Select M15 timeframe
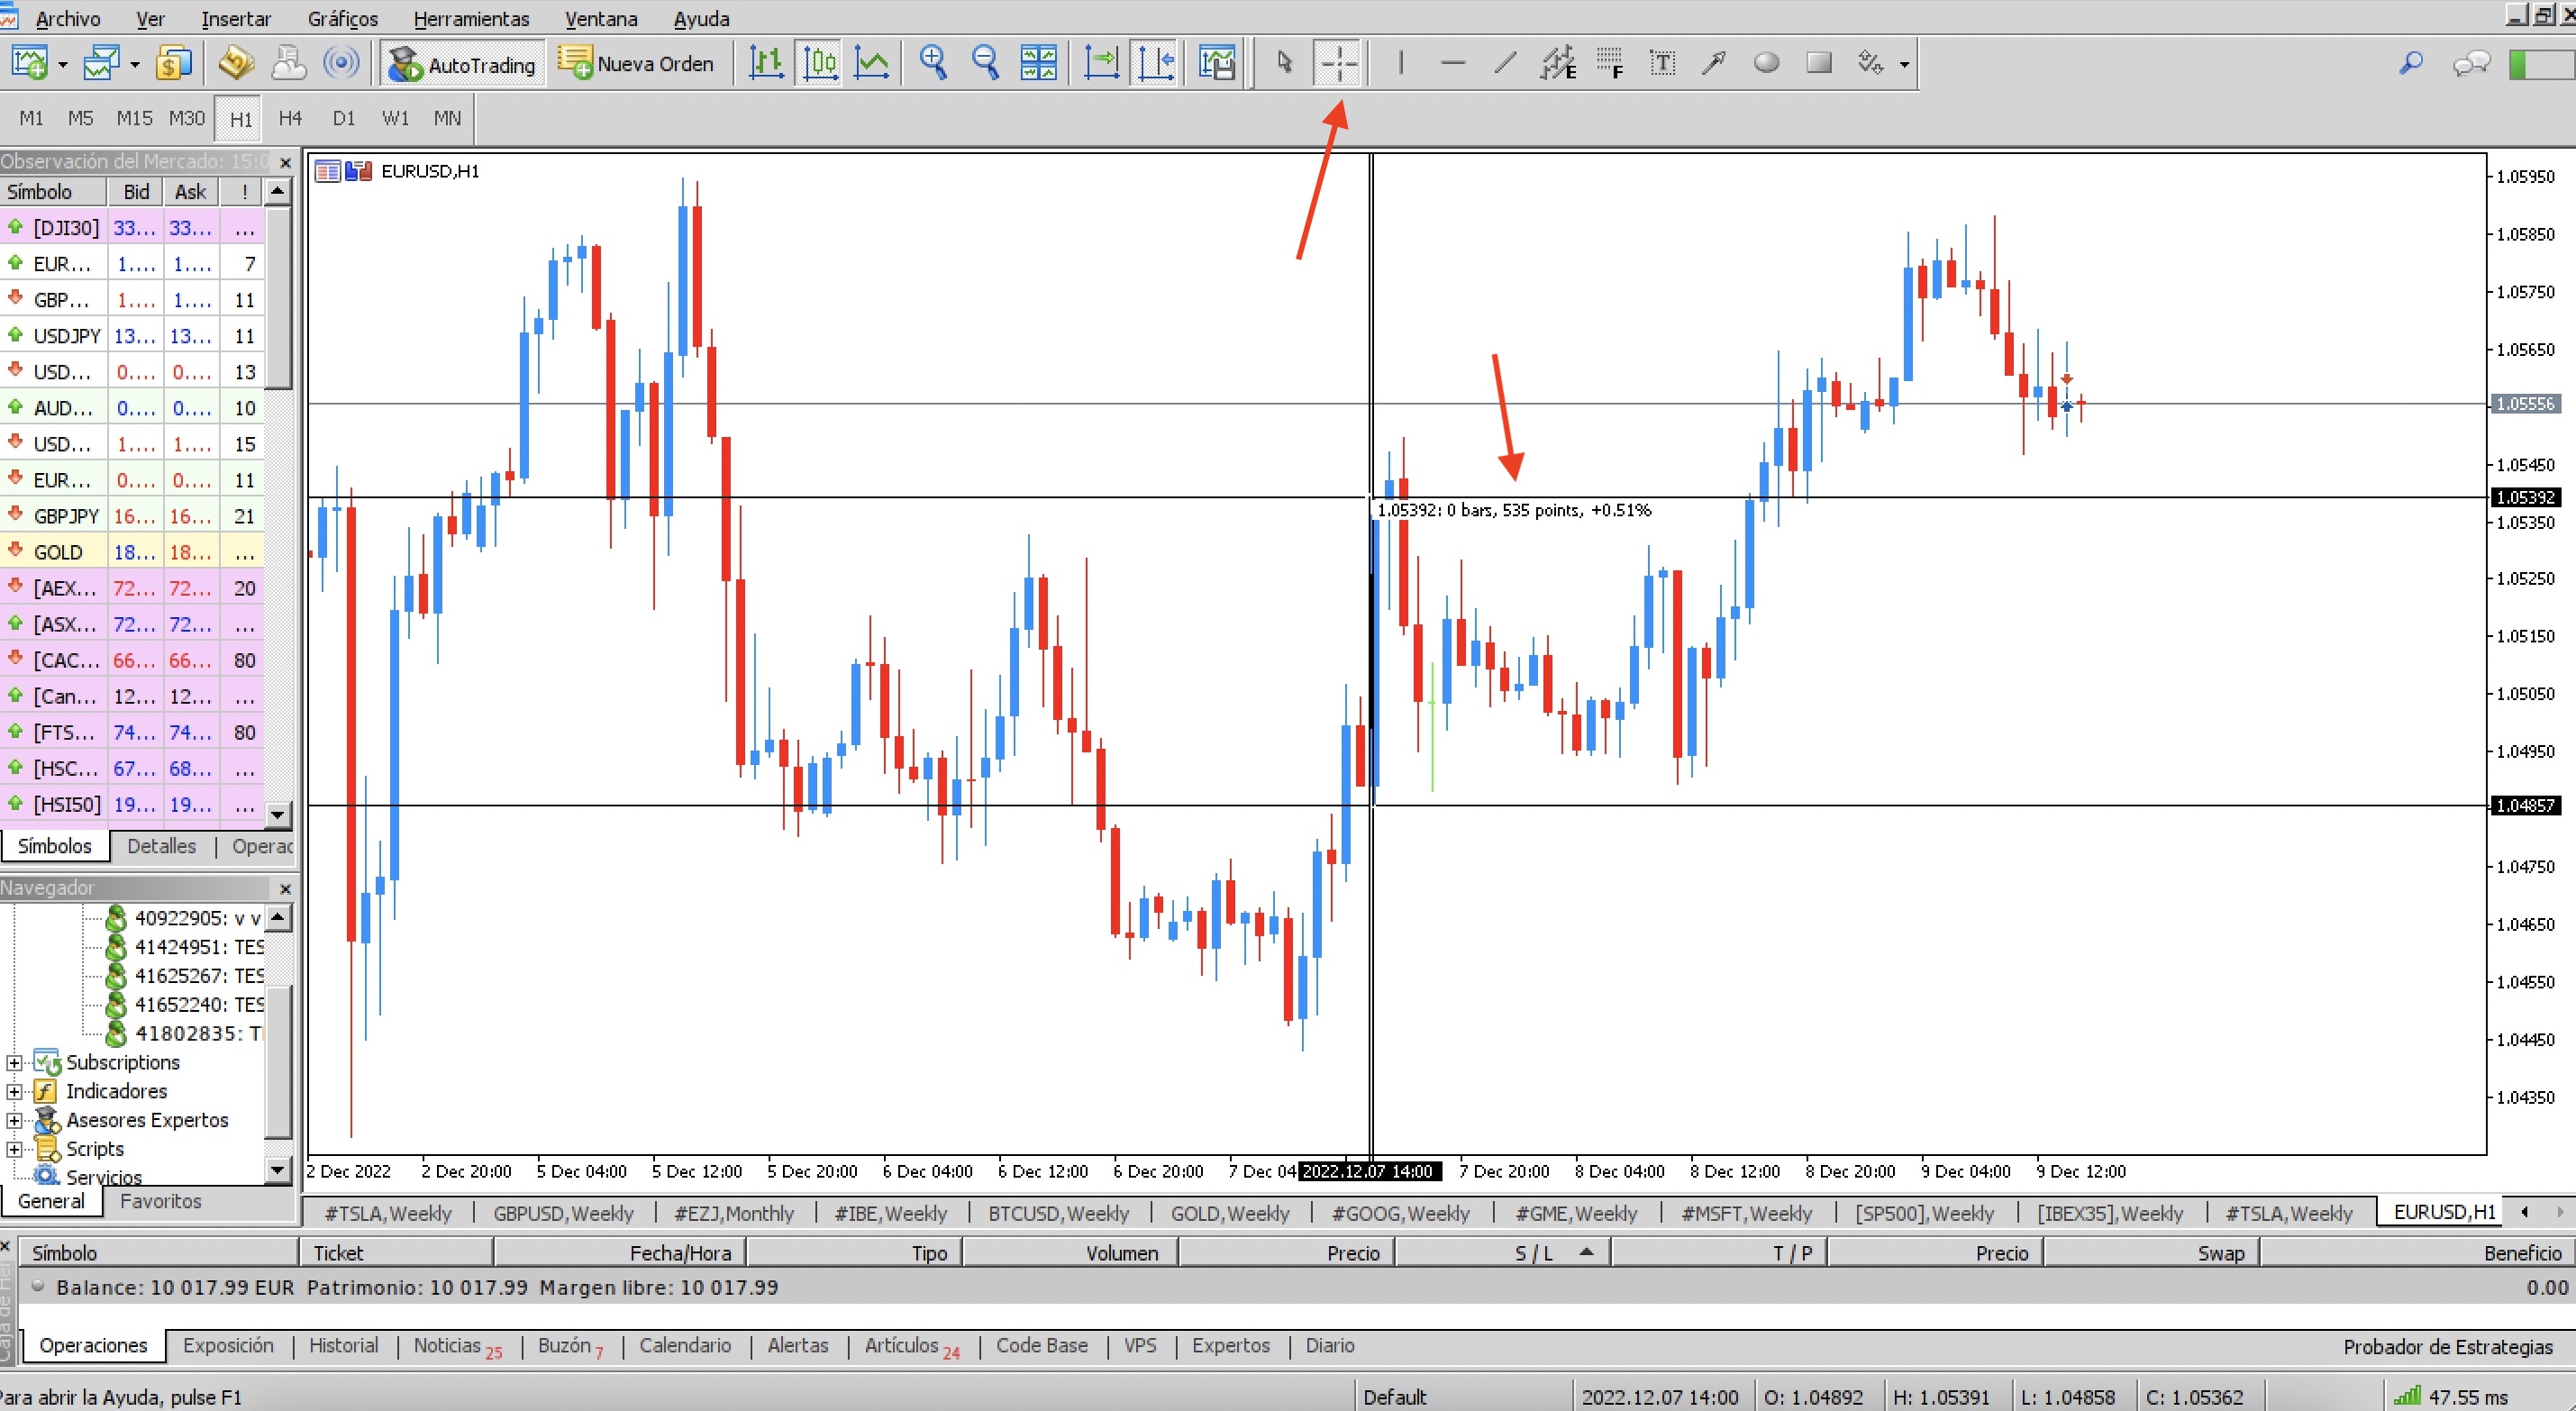Image resolution: width=2576 pixels, height=1411 pixels. point(134,119)
